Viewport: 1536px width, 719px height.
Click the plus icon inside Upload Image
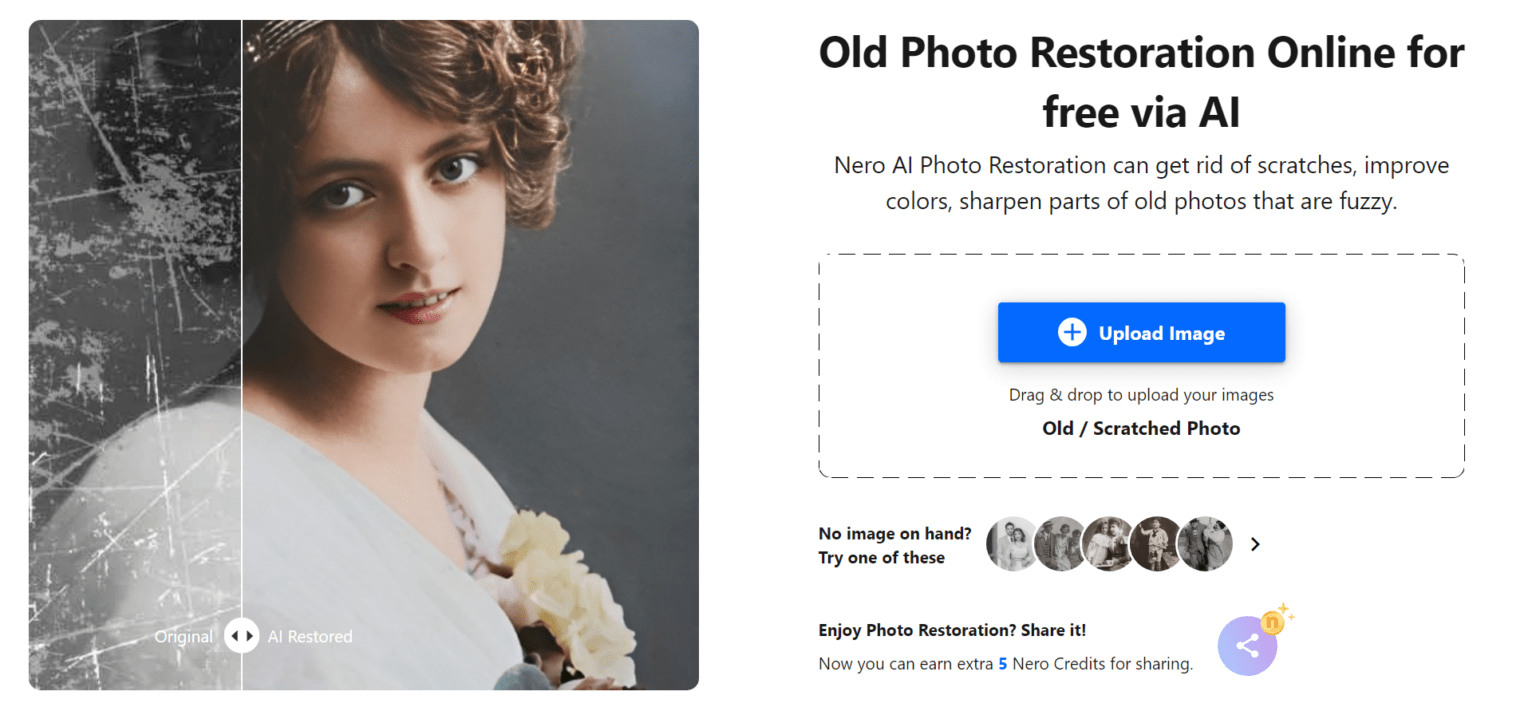pos(1072,332)
